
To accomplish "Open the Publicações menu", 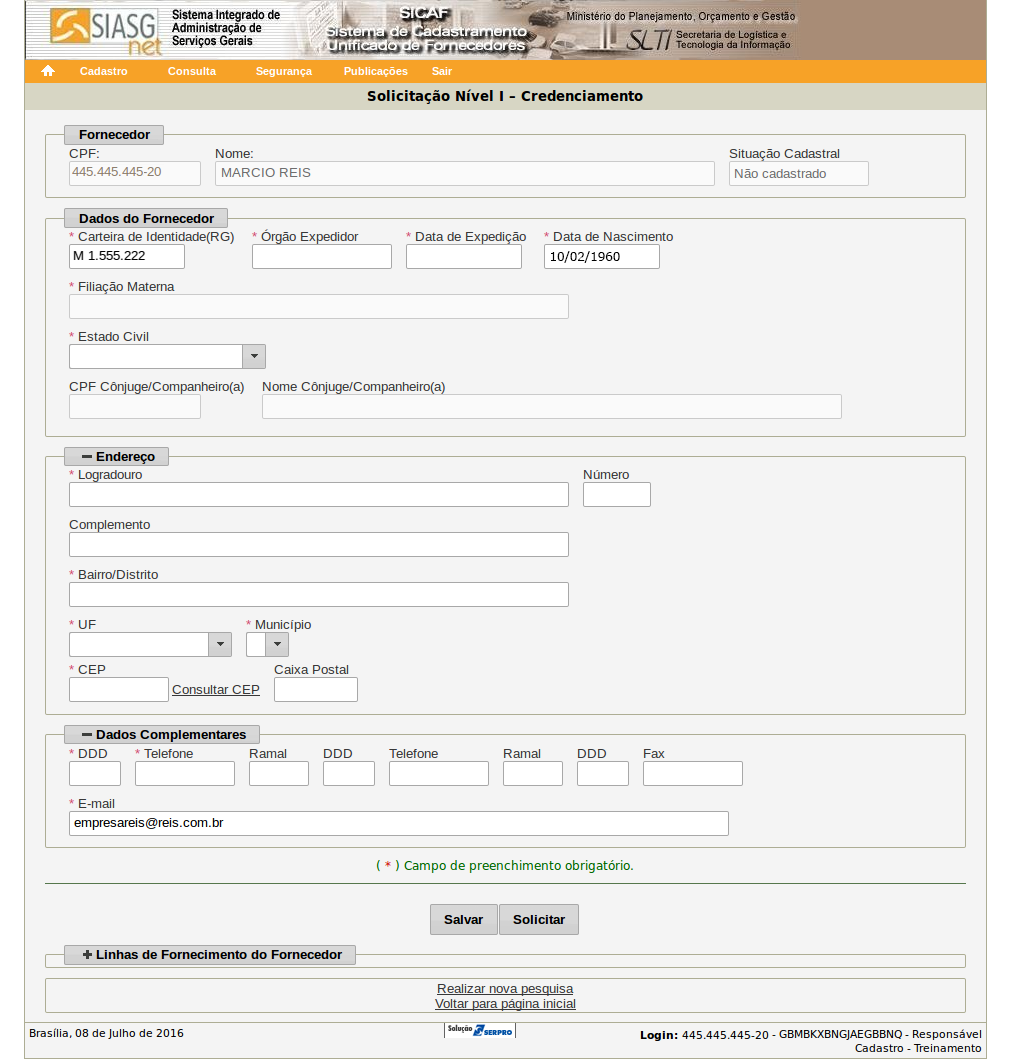I will click(375, 71).
